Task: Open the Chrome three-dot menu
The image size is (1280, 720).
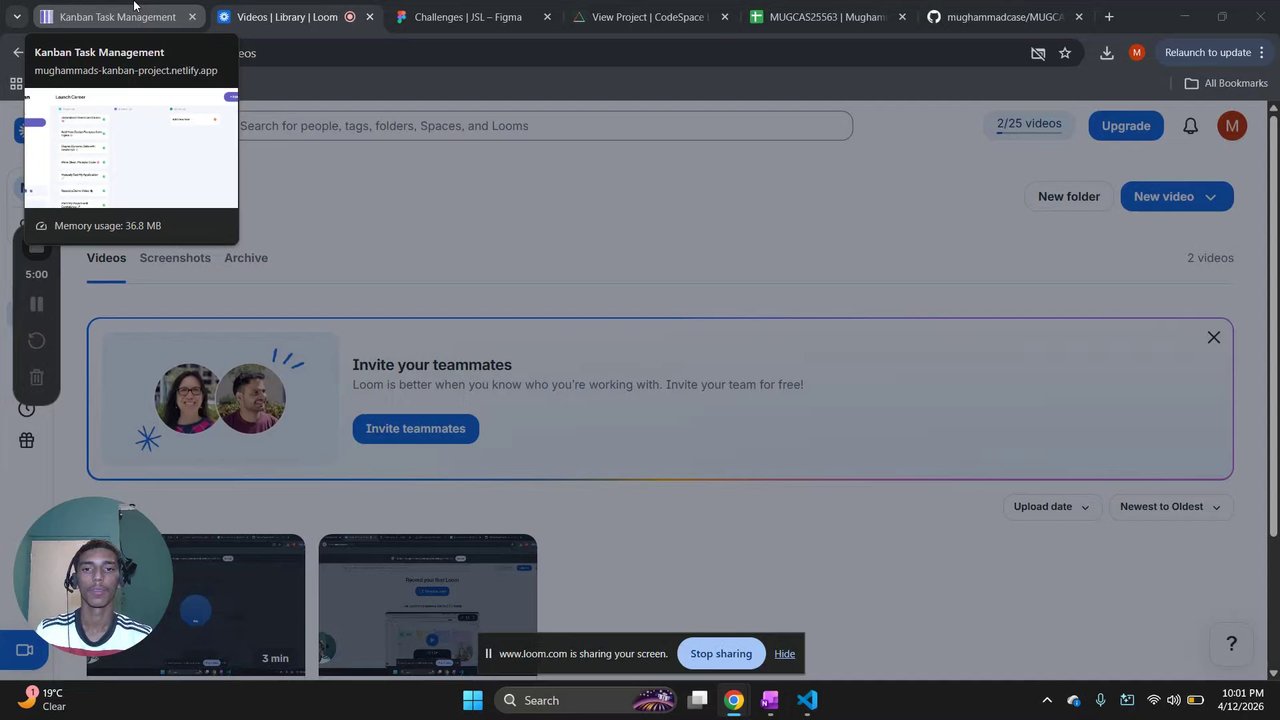Action: [x=1262, y=53]
